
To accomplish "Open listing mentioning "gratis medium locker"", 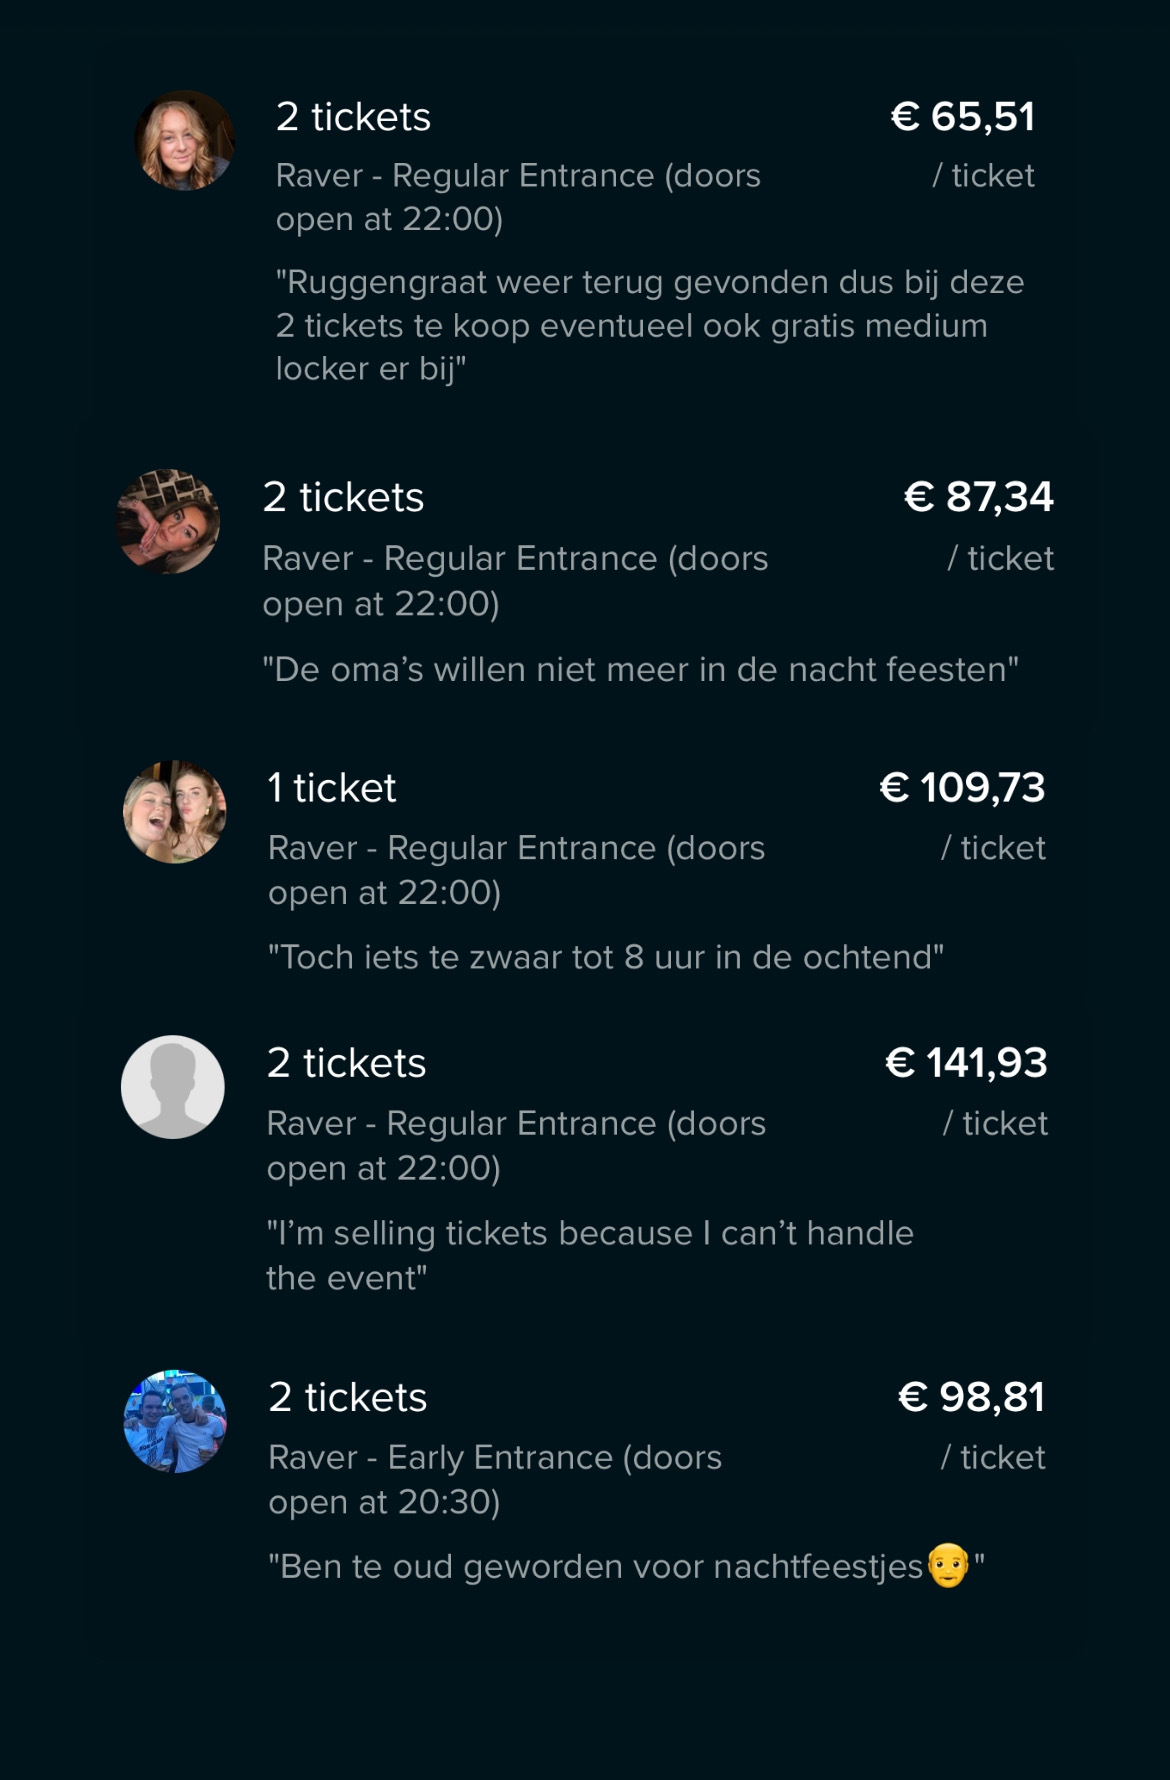I will point(650,325).
